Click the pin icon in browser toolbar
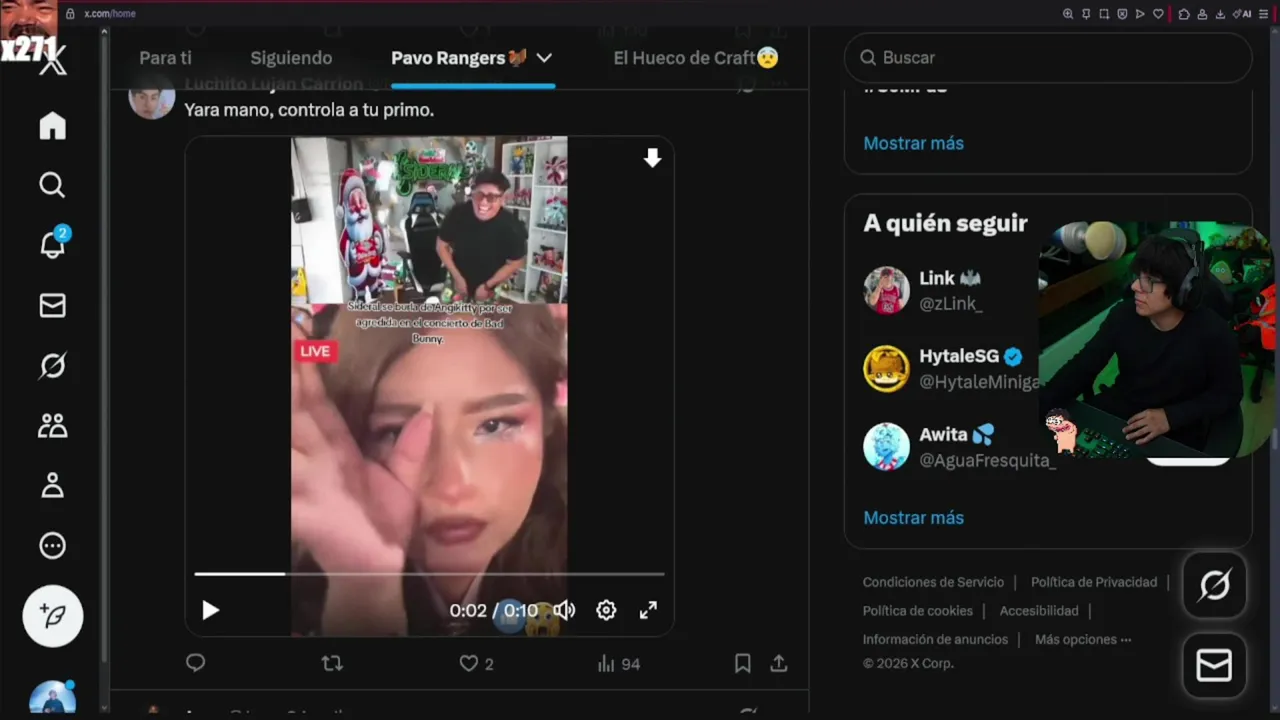 pos(1086,14)
